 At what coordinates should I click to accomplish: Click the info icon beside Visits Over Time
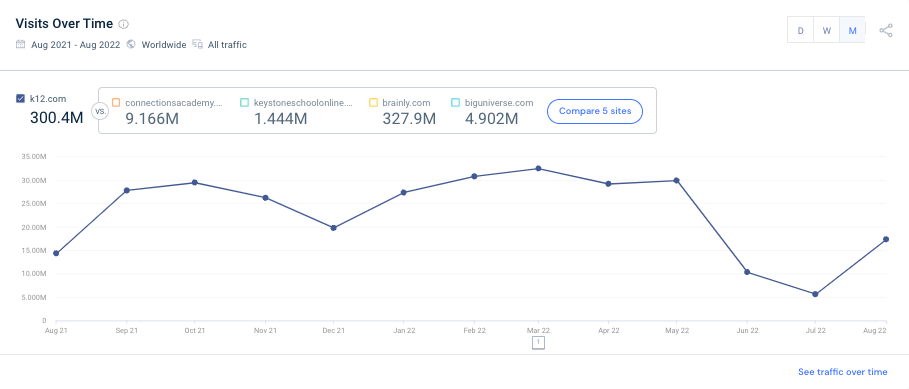click(123, 24)
